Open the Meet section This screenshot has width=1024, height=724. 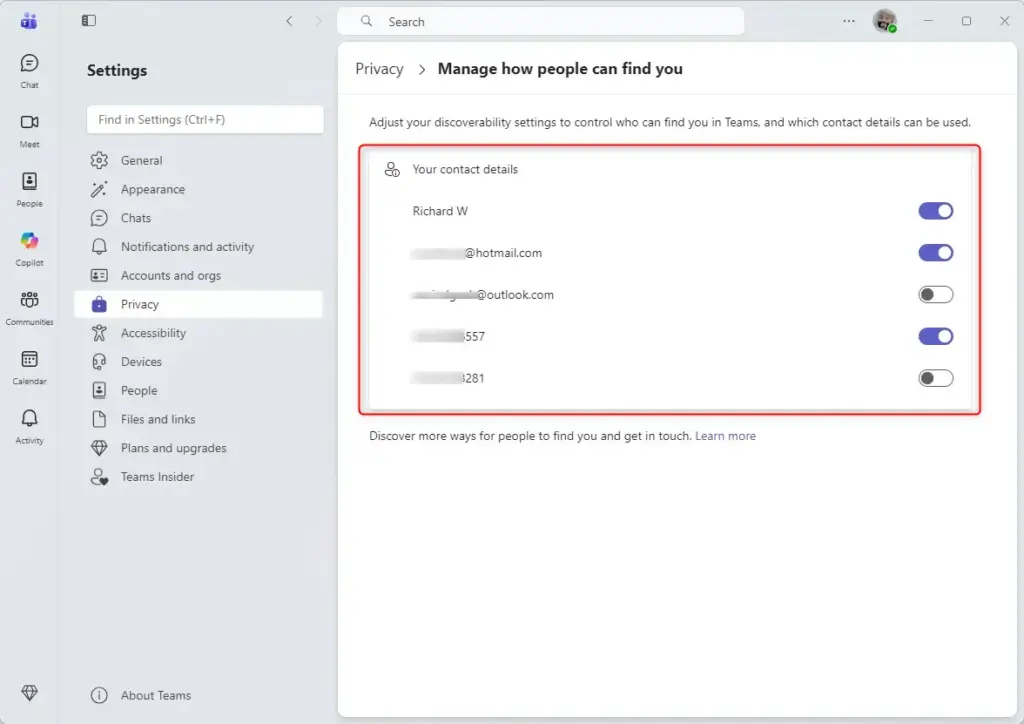coord(29,130)
